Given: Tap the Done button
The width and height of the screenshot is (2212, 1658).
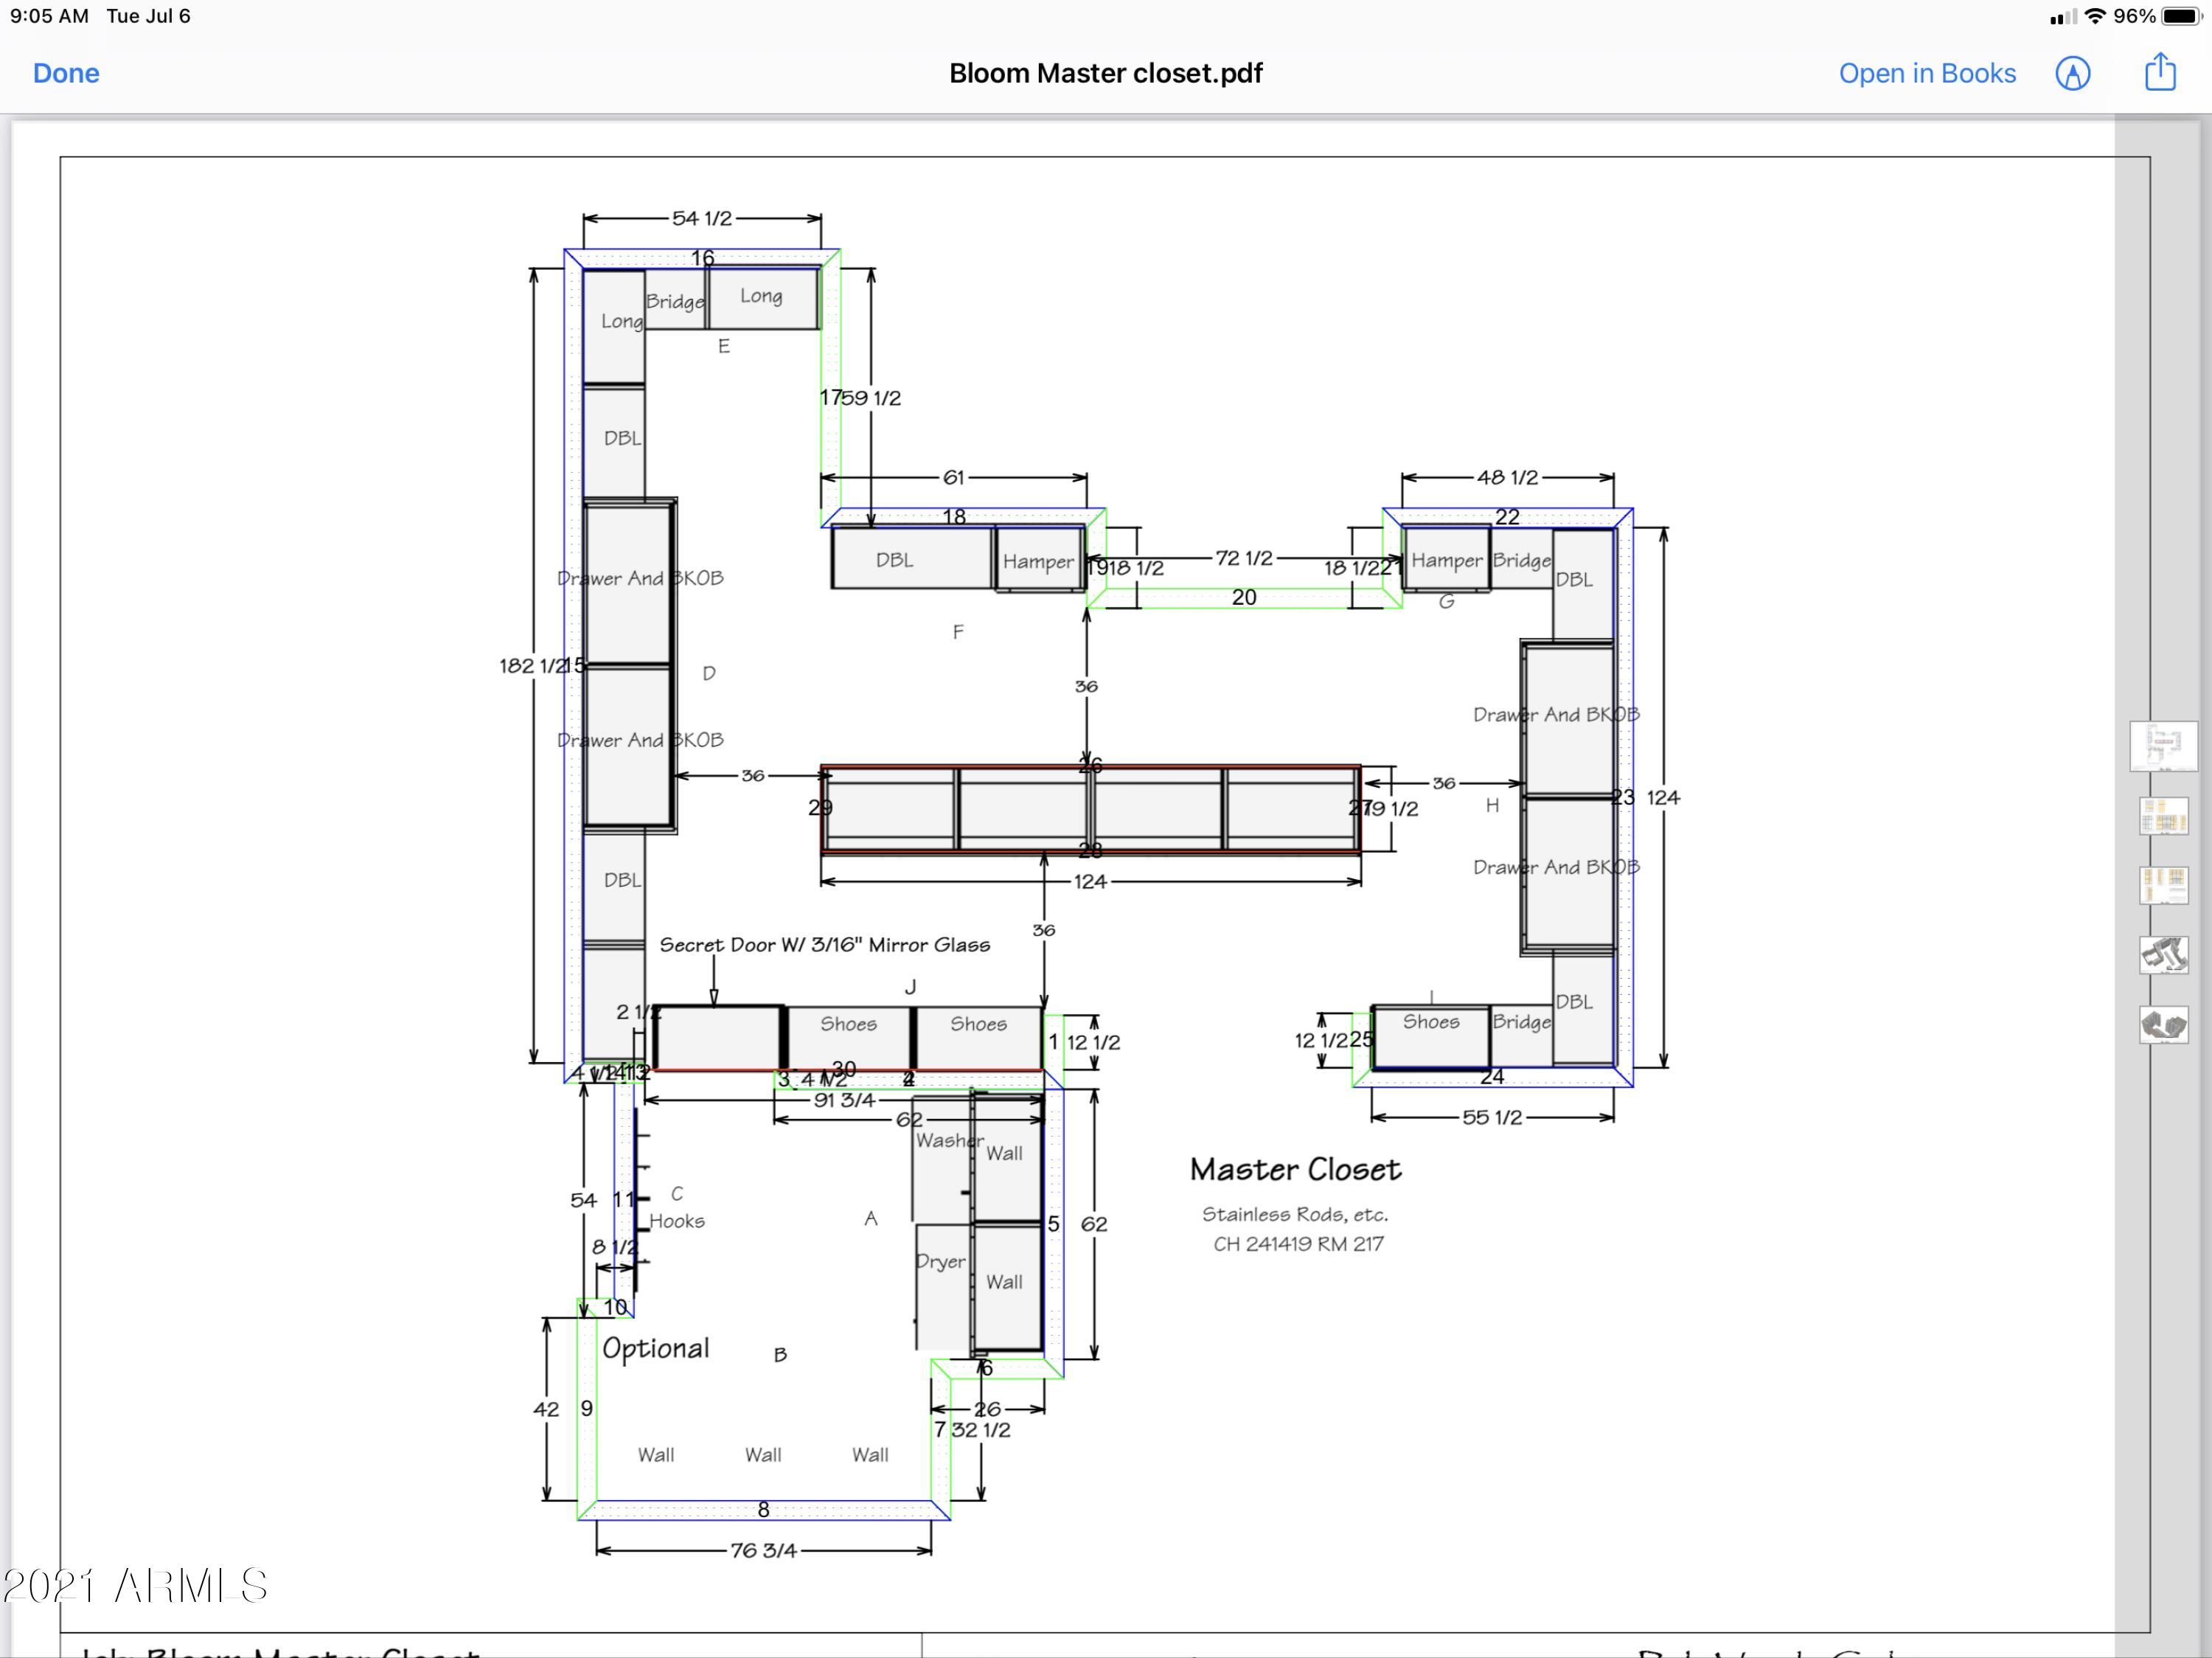Looking at the screenshot, I should (66, 73).
